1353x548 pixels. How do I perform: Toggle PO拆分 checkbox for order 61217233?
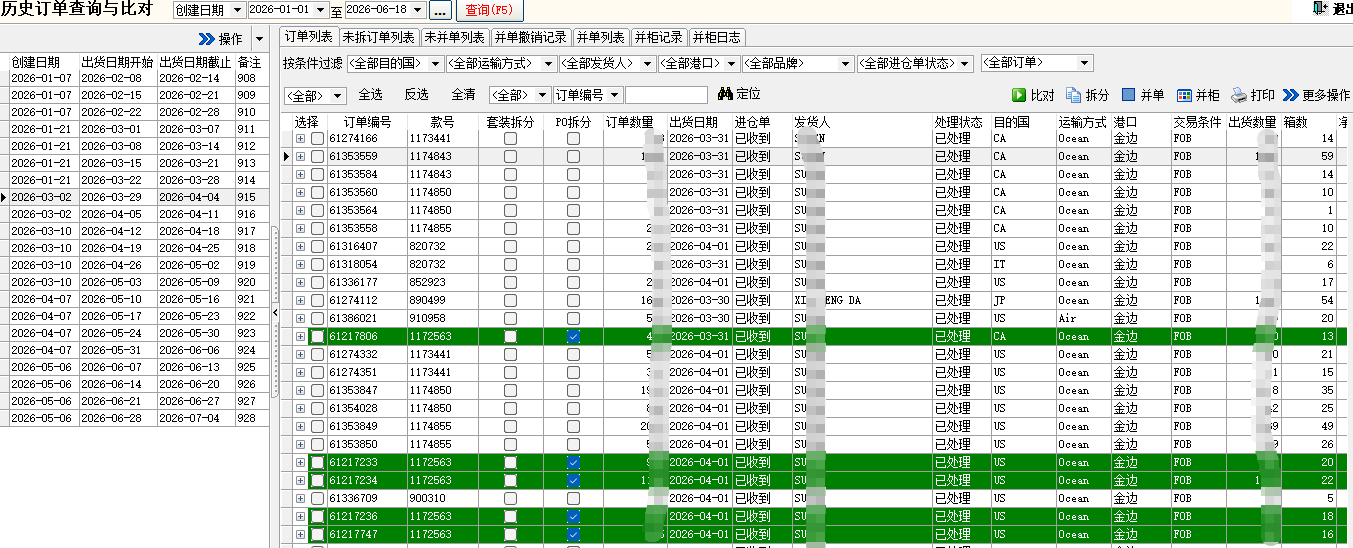coord(573,463)
